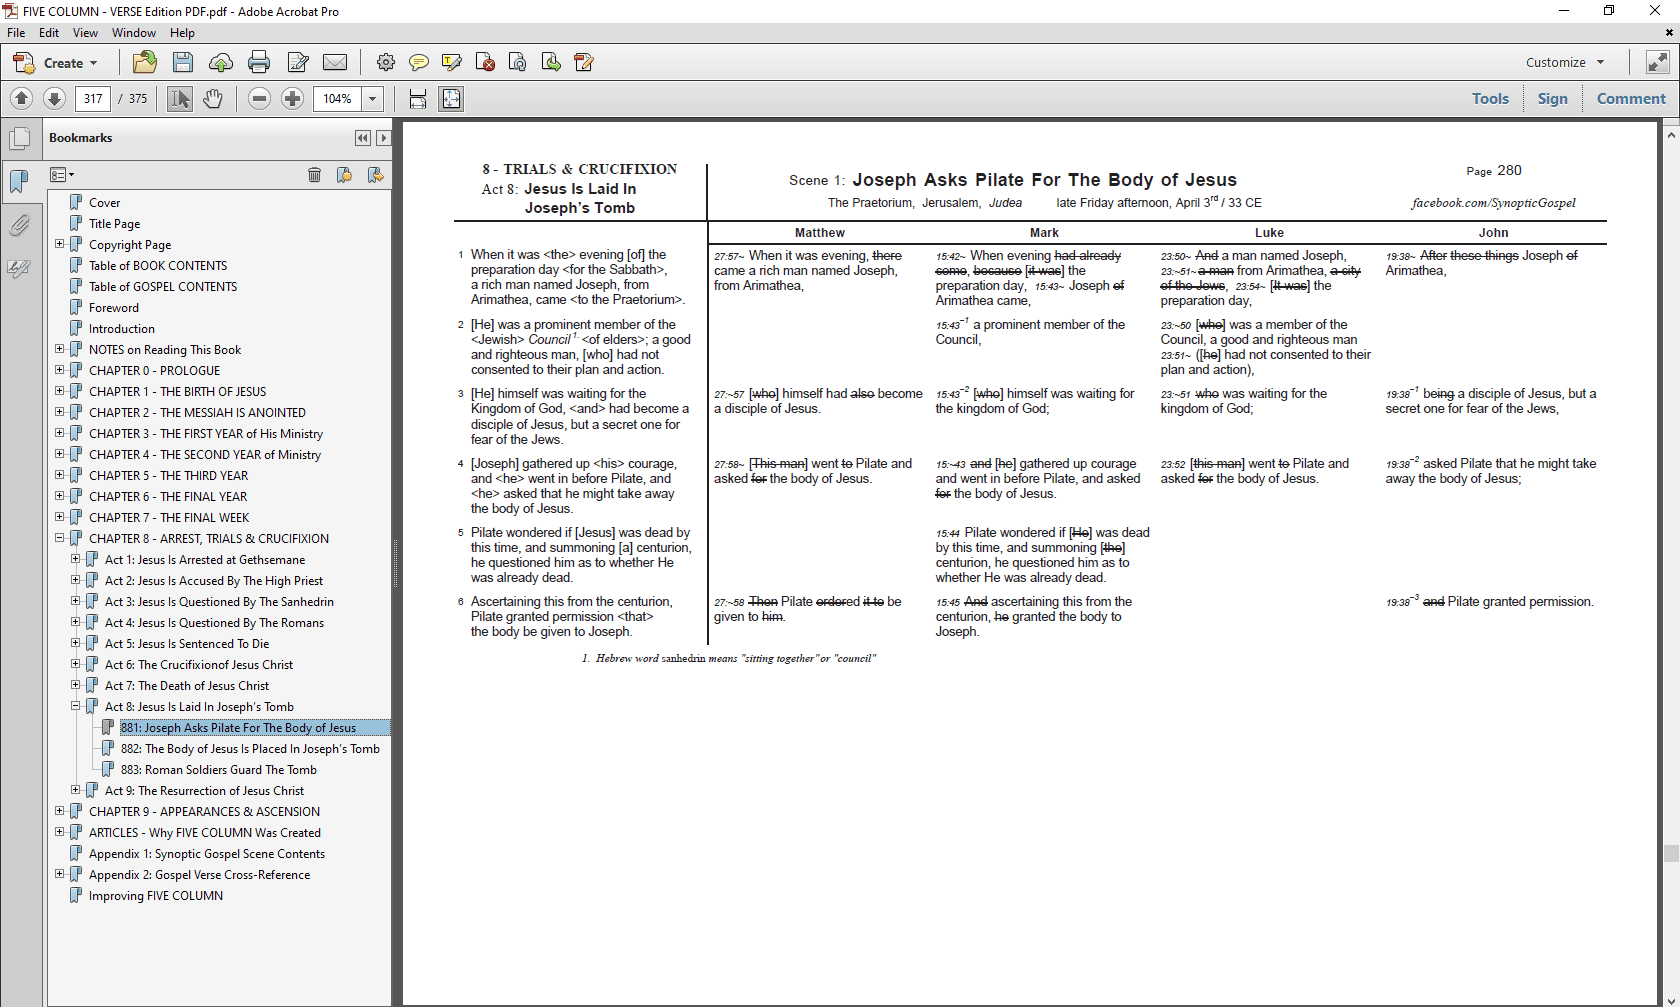
Task: Click facebook.com/SynopticGospel text on page
Action: 1493,203
